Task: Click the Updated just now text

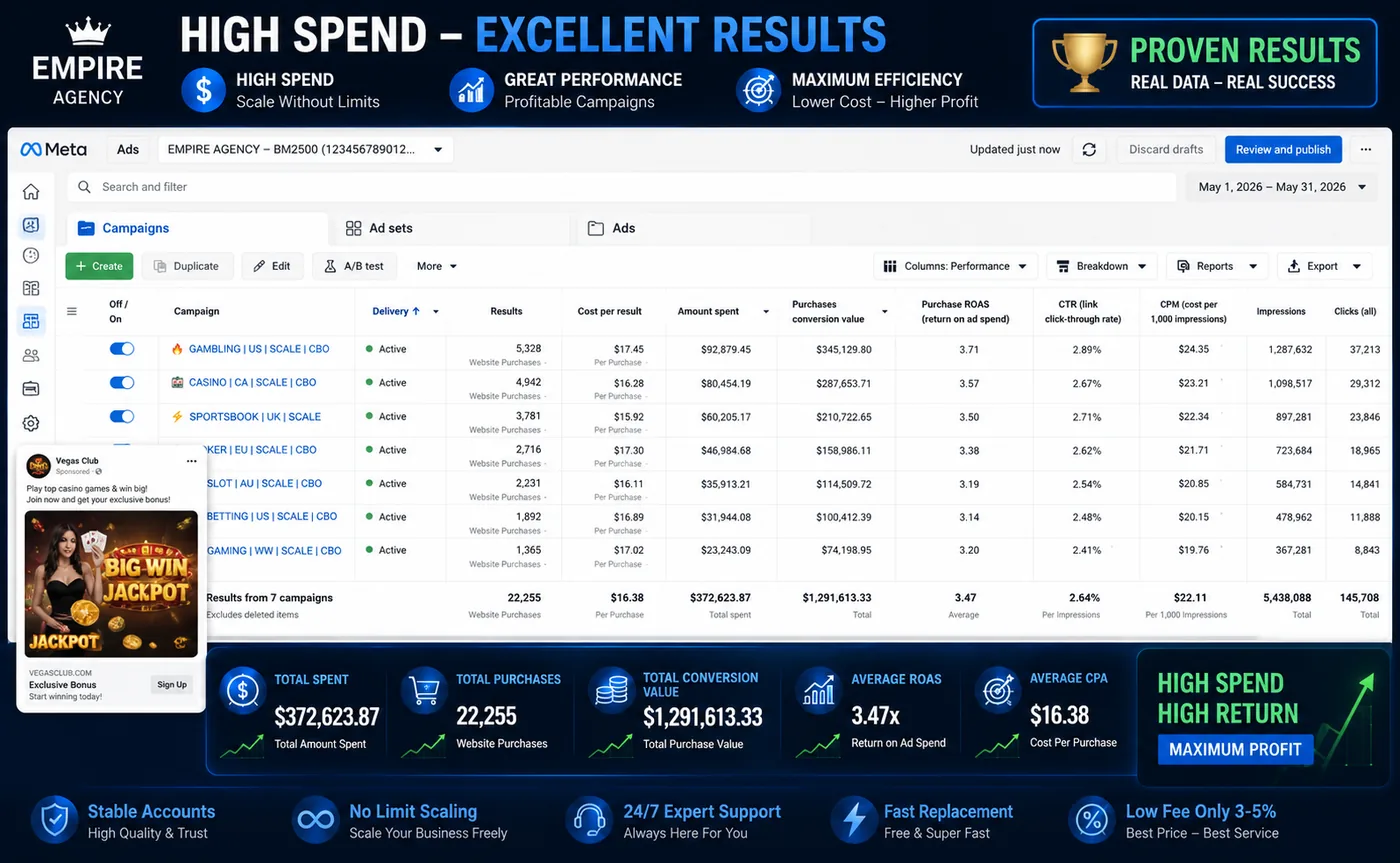Action: click(x=1015, y=150)
